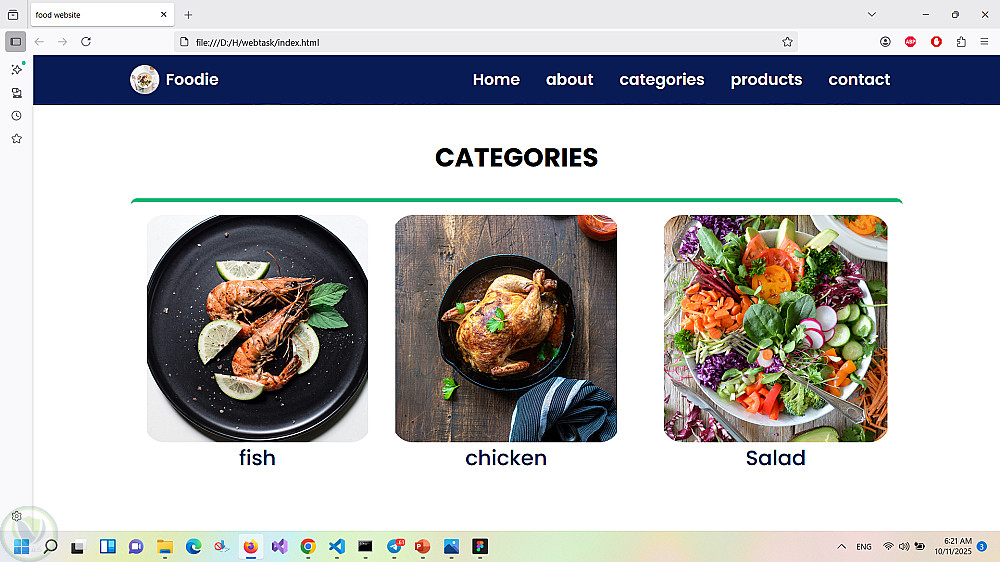Open the list all tabs dropdown arrow

coord(872,15)
